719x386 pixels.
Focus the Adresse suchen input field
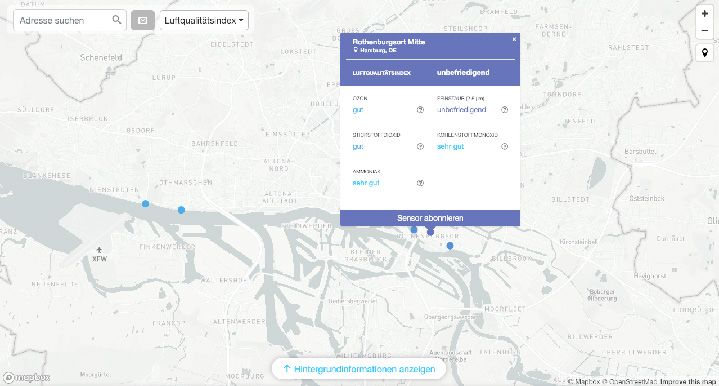click(x=64, y=20)
